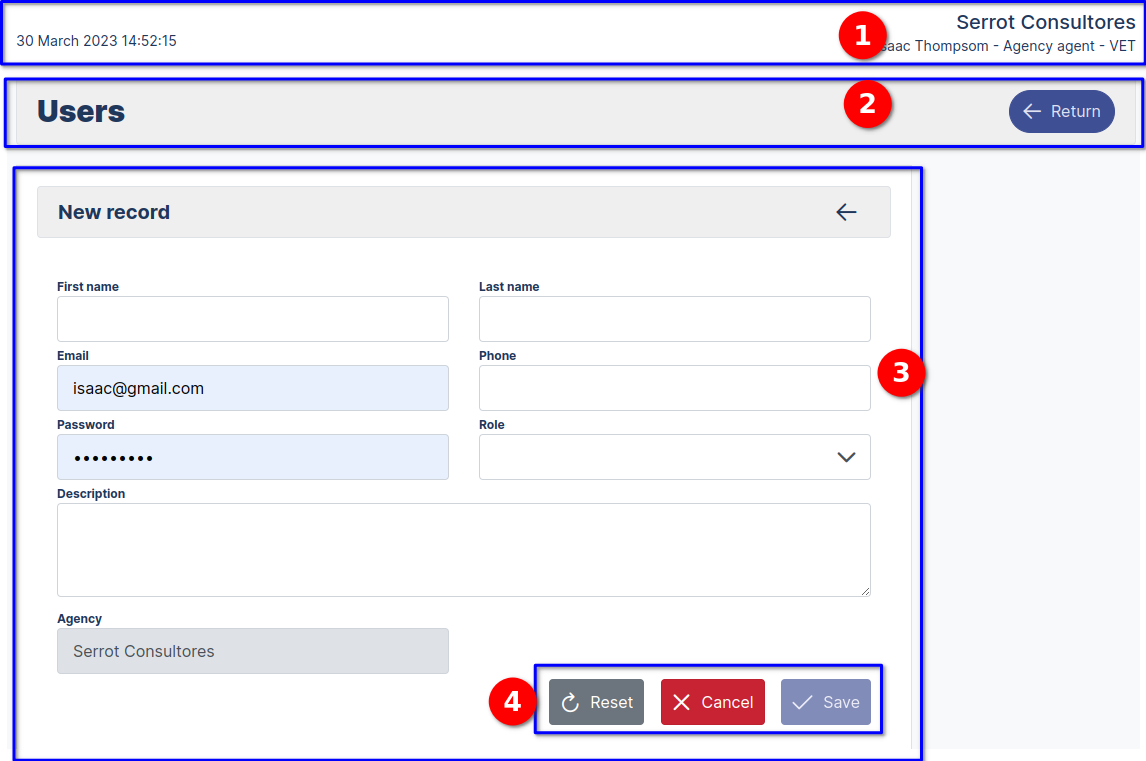Viewport: 1146px width, 761px height.
Task: Click the checkmark icon on the Save button
Action: click(x=802, y=702)
